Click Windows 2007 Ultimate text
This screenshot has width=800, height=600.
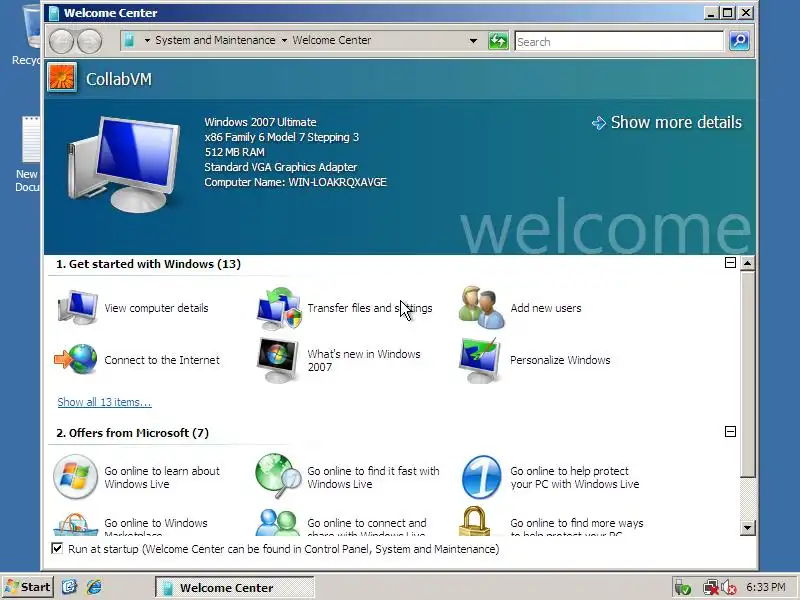[260, 122]
